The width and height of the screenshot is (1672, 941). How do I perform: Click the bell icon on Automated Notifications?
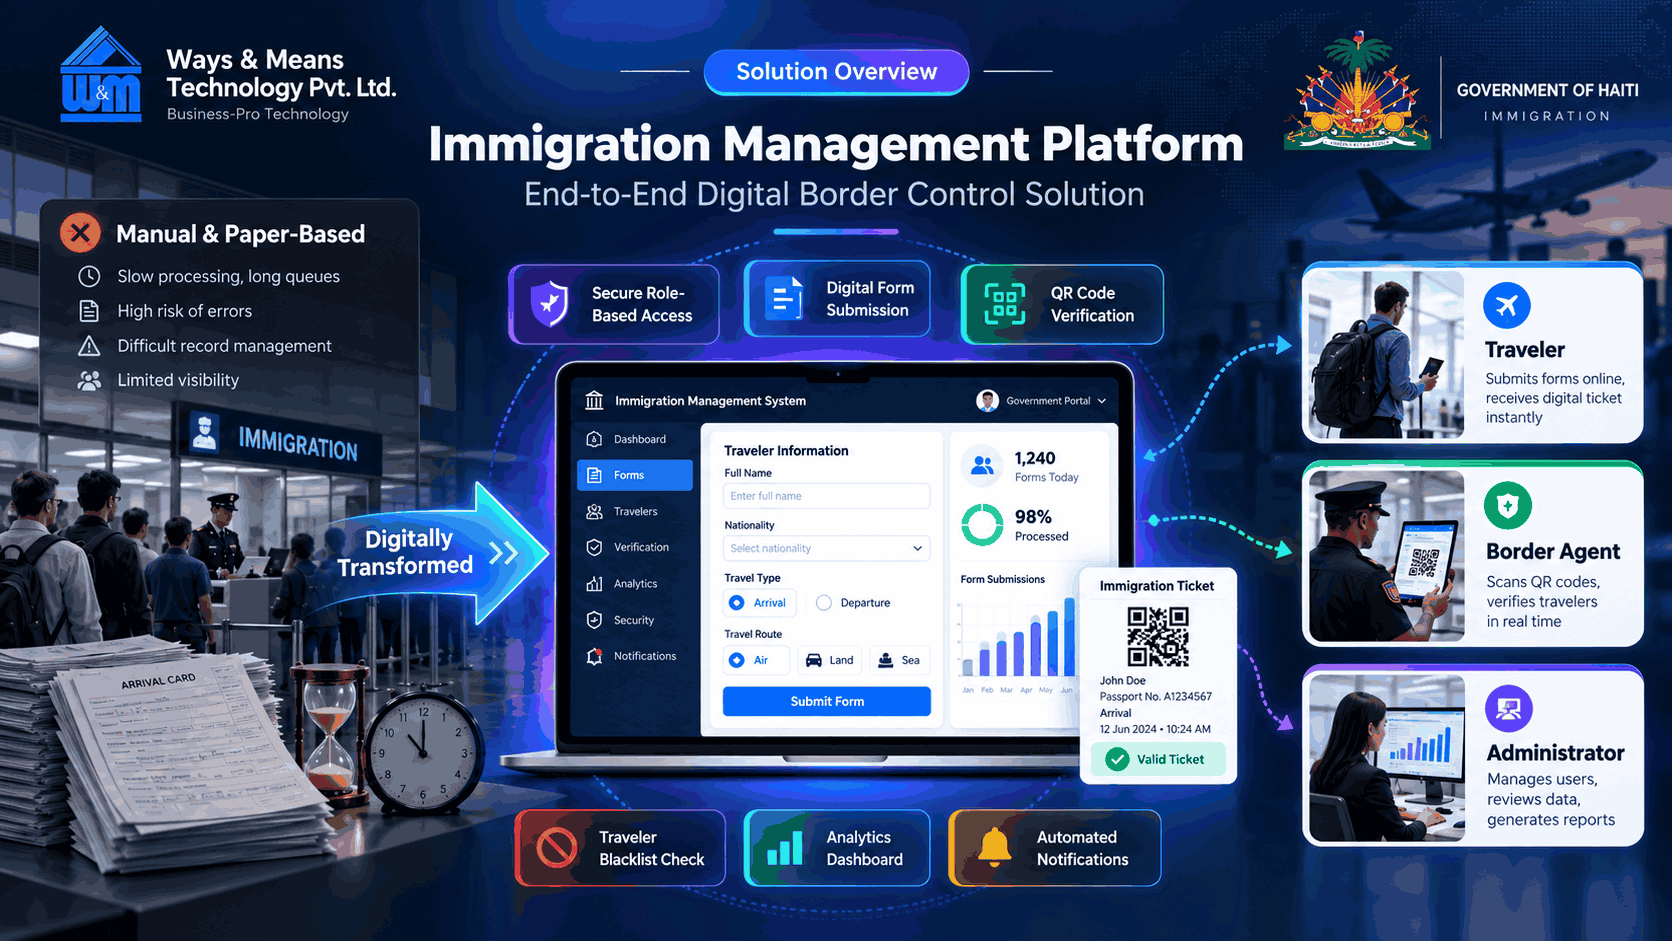click(x=994, y=846)
